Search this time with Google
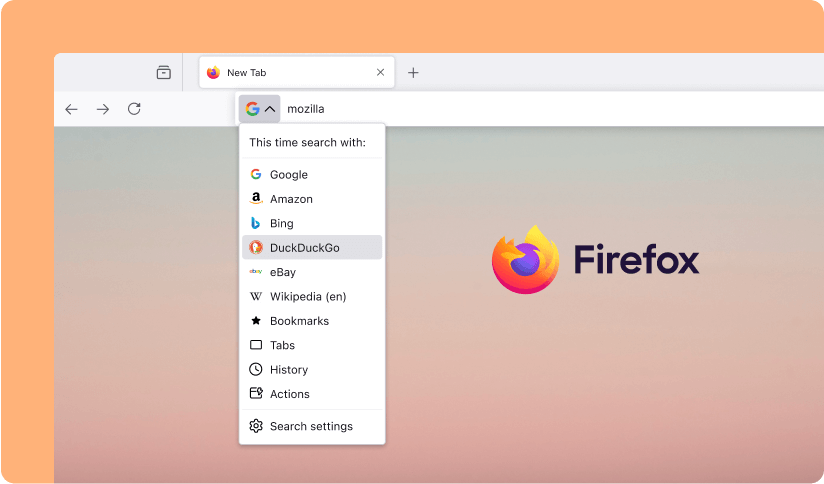 (312, 174)
